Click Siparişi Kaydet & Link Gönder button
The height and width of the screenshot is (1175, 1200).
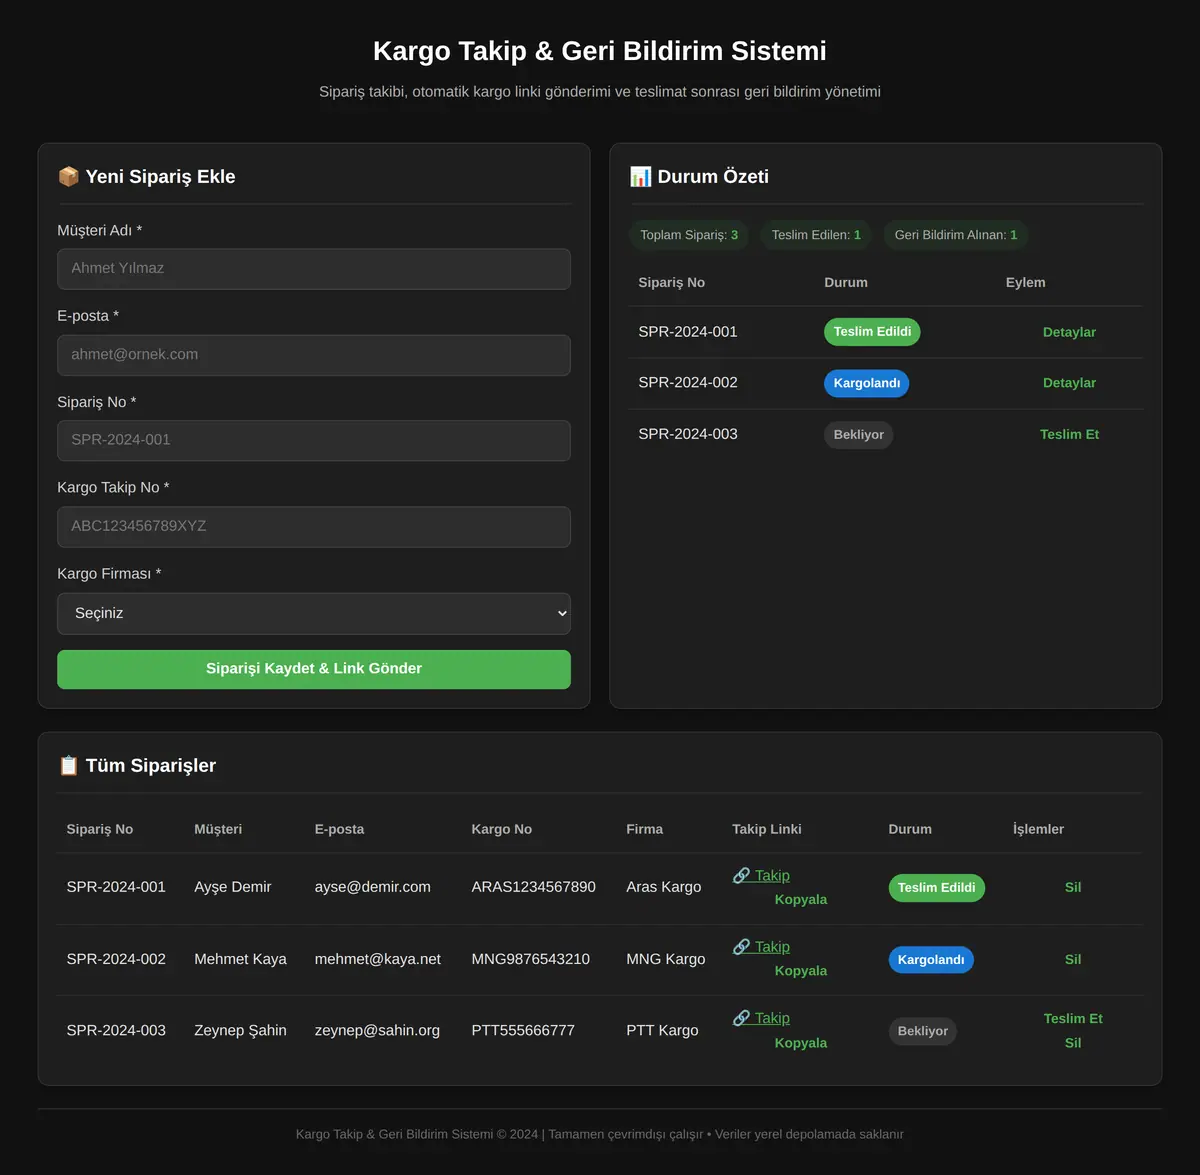(314, 669)
